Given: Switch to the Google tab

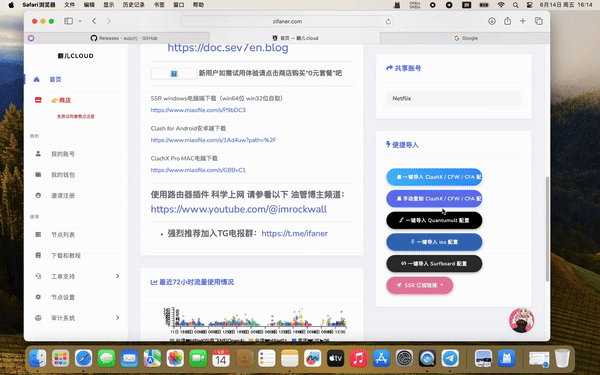Looking at the screenshot, I should (465, 38).
